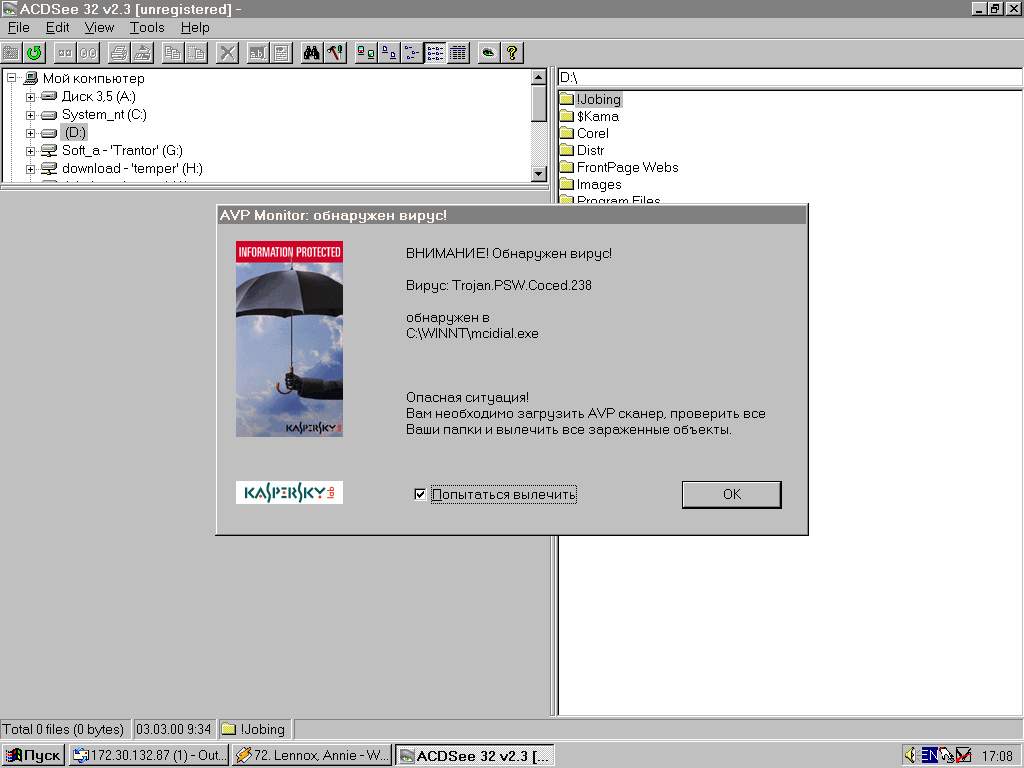
Task: Collapse the Мой компьютер root node
Action: click(12, 78)
